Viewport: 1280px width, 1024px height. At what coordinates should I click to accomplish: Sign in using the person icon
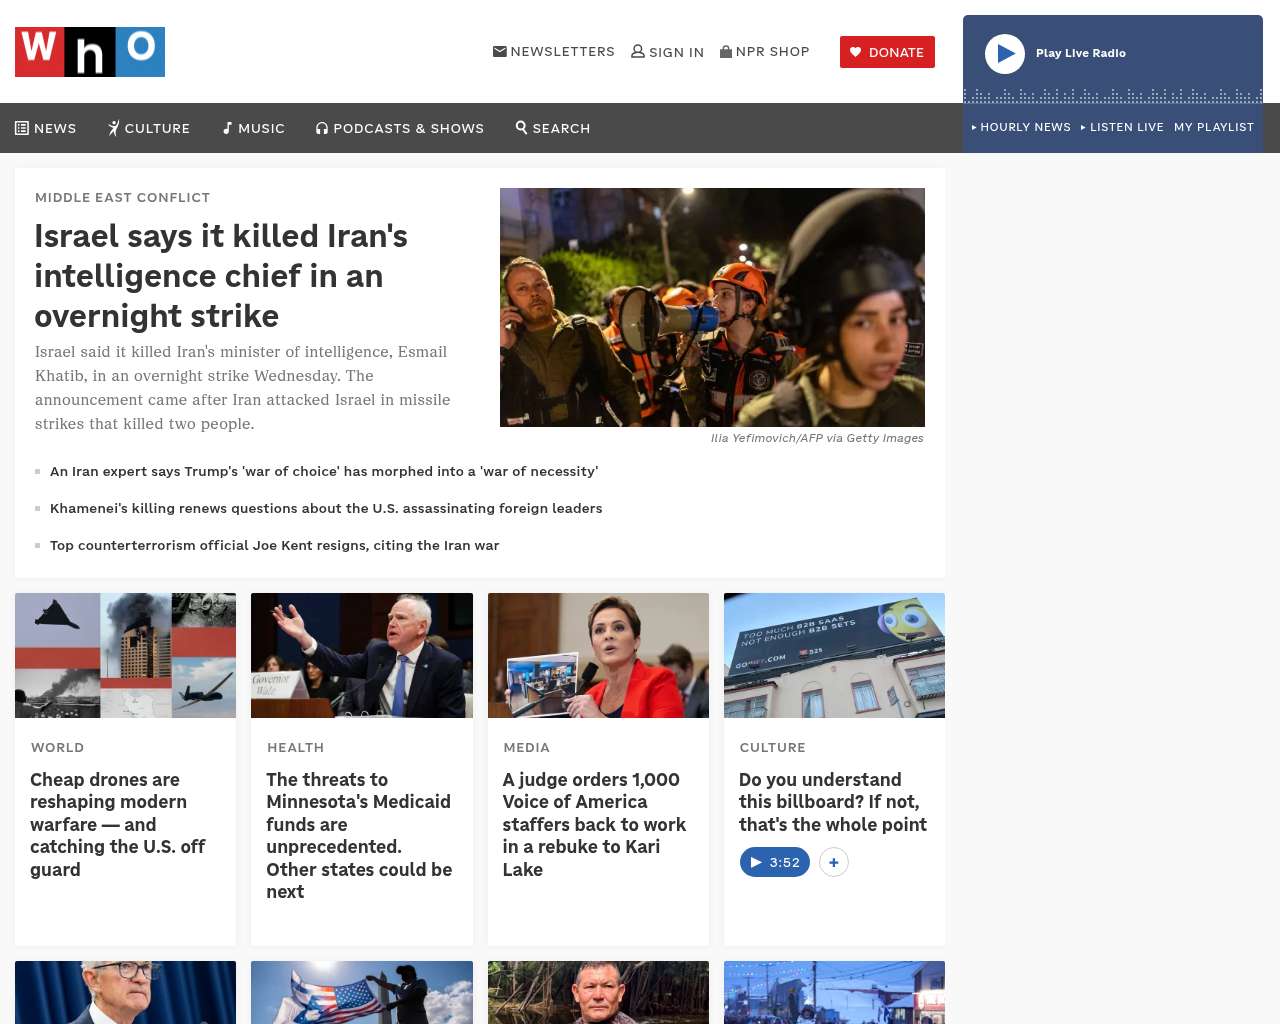pyautogui.click(x=638, y=52)
